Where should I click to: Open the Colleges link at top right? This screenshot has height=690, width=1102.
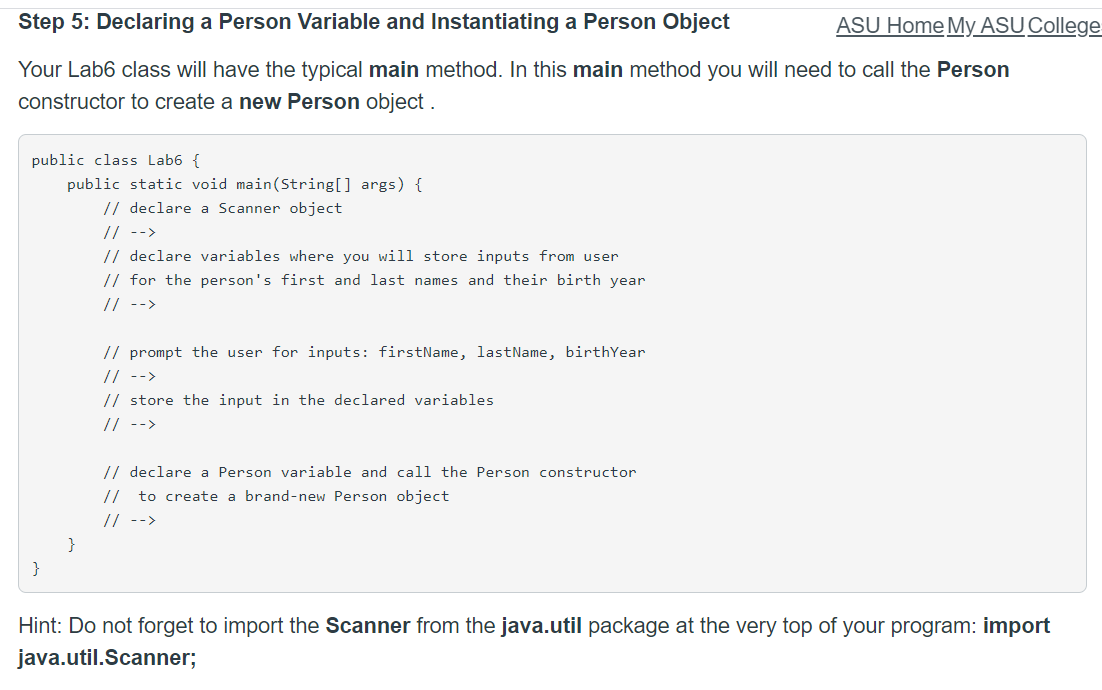(1064, 26)
